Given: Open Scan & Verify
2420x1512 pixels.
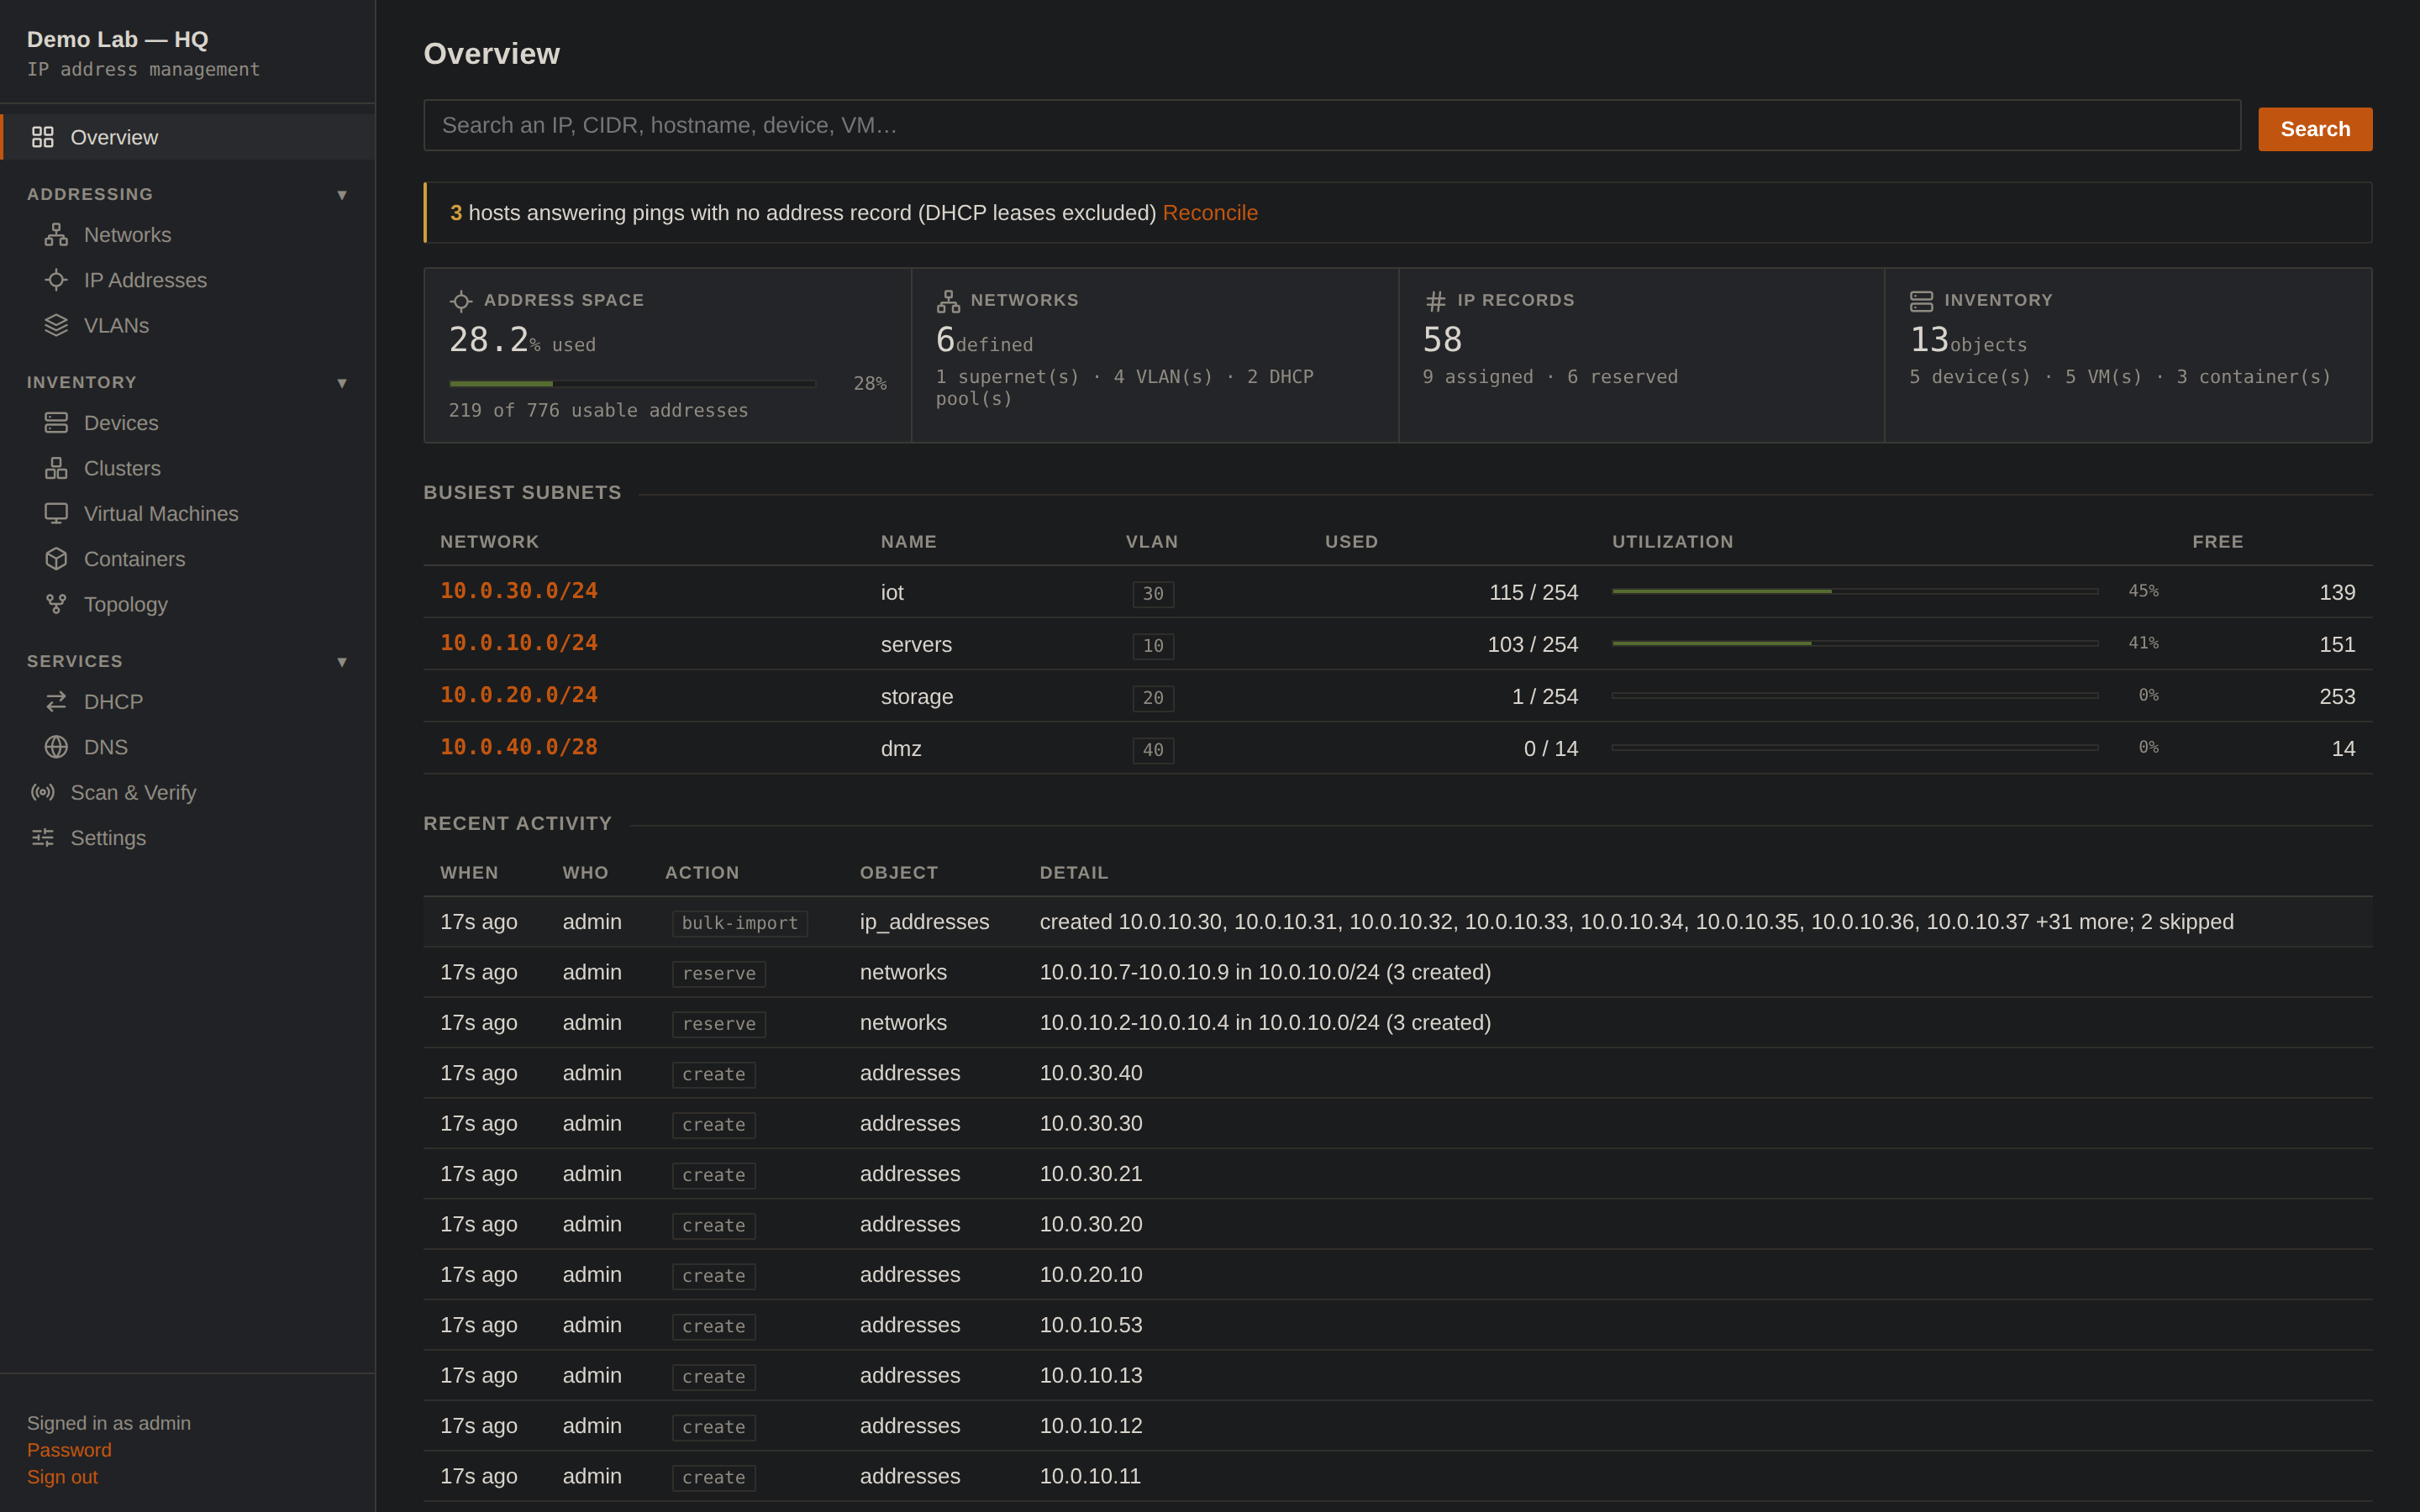Looking at the screenshot, I should pyautogui.click(x=133, y=792).
